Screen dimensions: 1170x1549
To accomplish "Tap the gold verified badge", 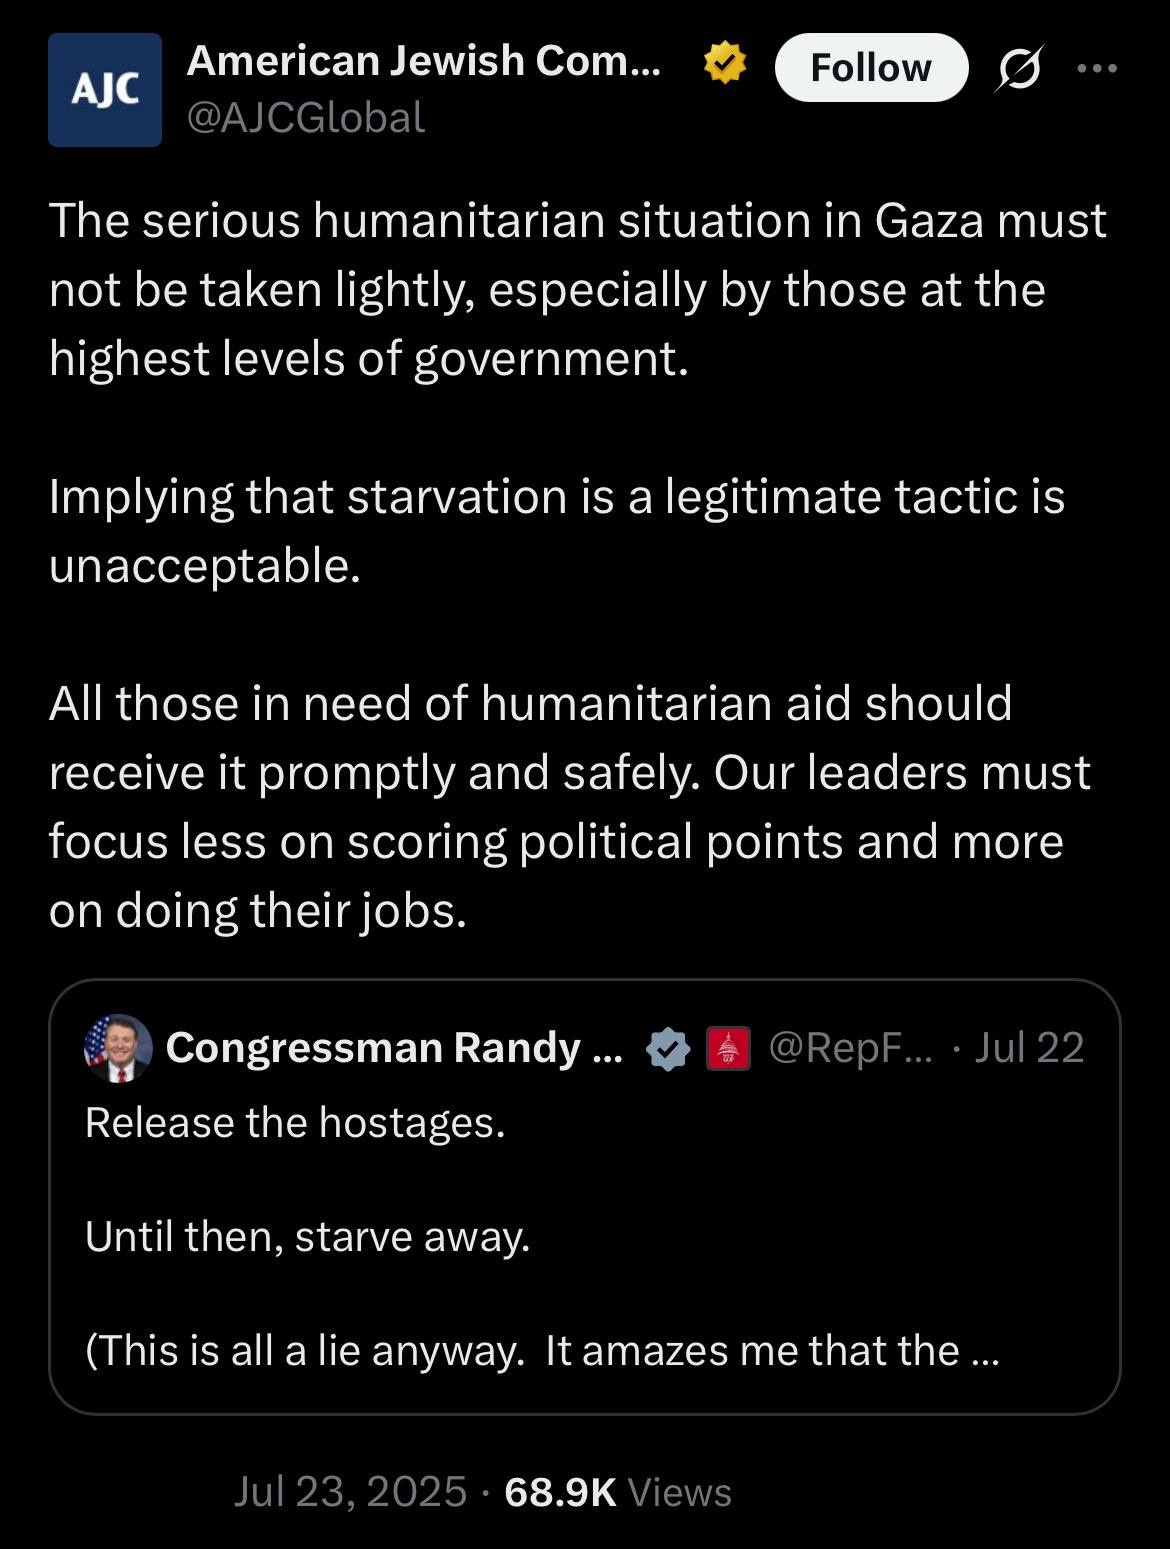I will point(725,64).
